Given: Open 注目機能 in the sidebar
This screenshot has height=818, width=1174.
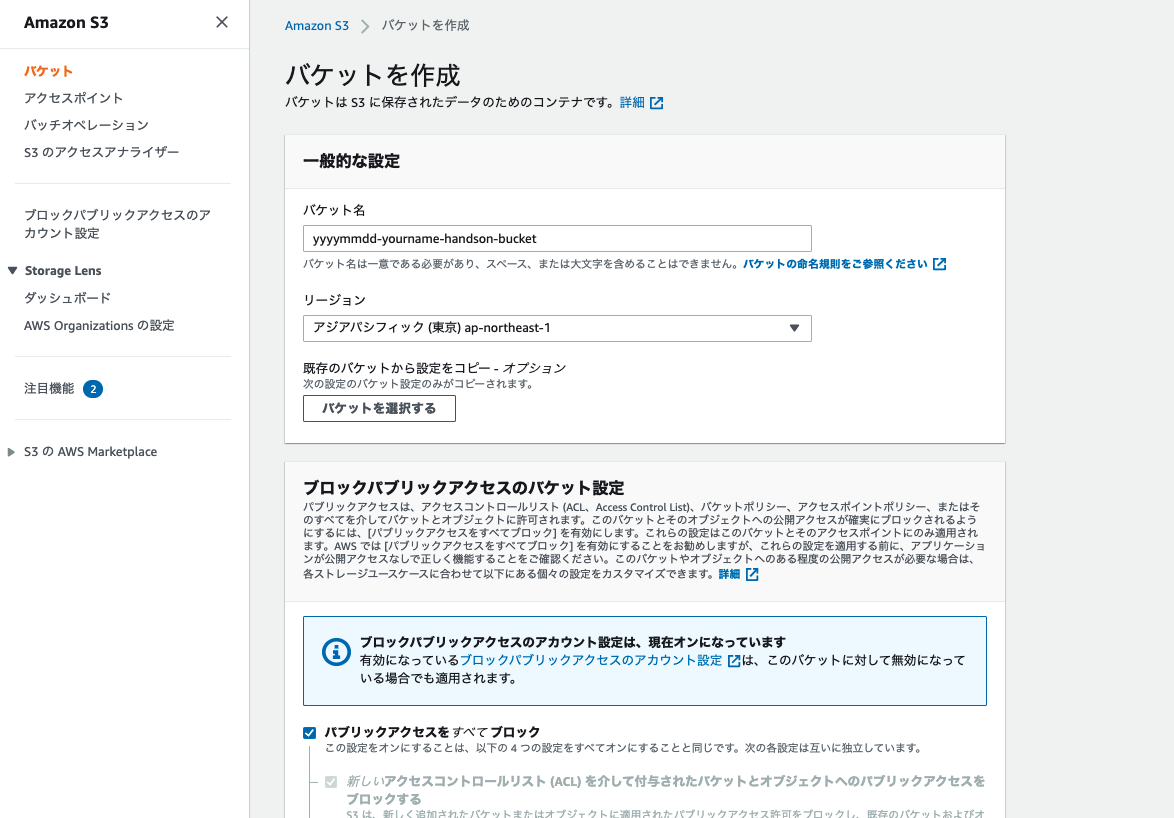Looking at the screenshot, I should pyautogui.click(x=49, y=388).
